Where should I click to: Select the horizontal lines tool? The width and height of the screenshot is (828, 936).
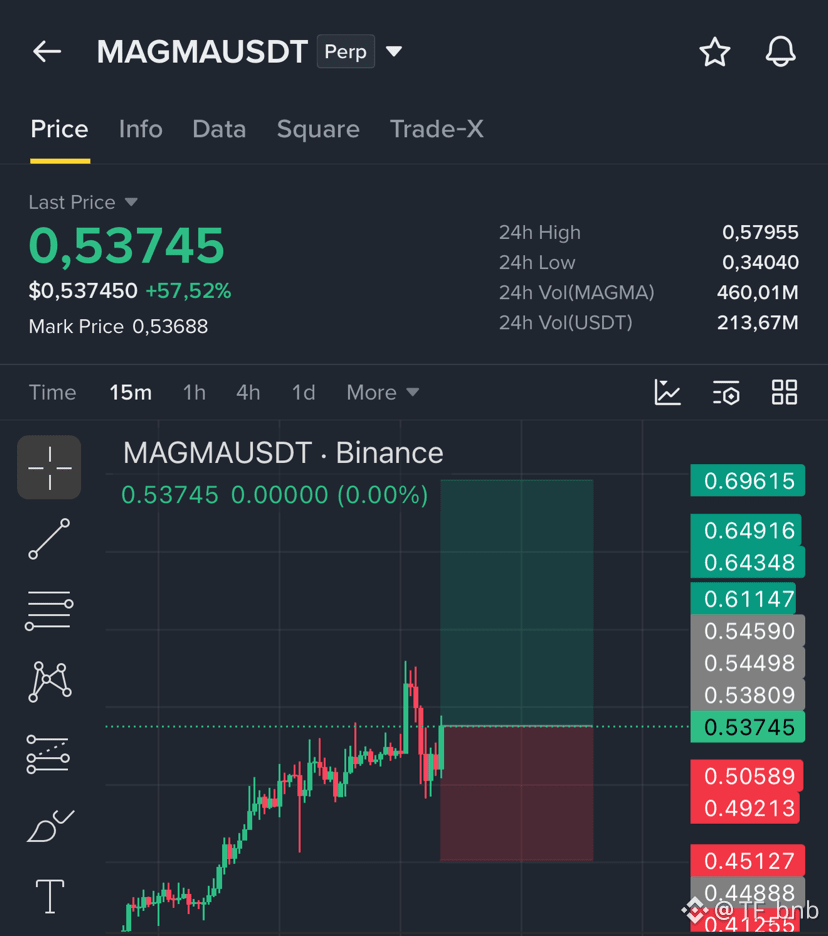coord(49,610)
